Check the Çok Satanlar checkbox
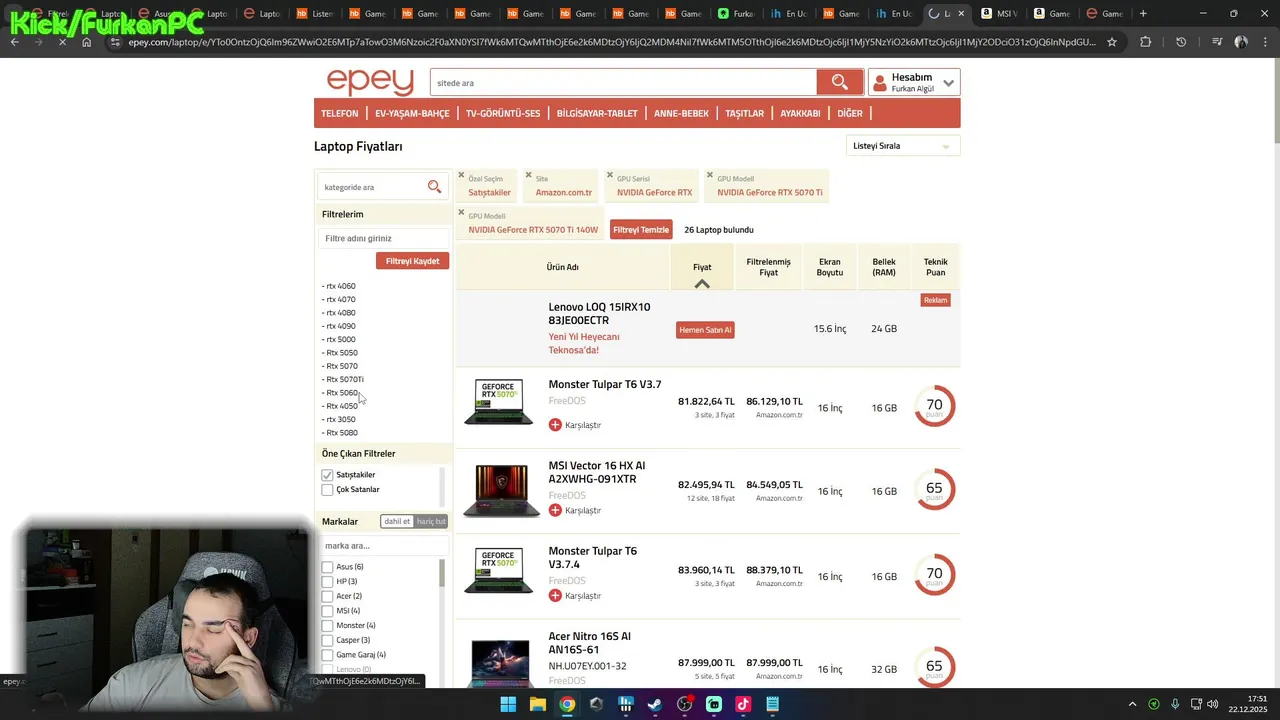The image size is (1280, 720). coord(327,490)
